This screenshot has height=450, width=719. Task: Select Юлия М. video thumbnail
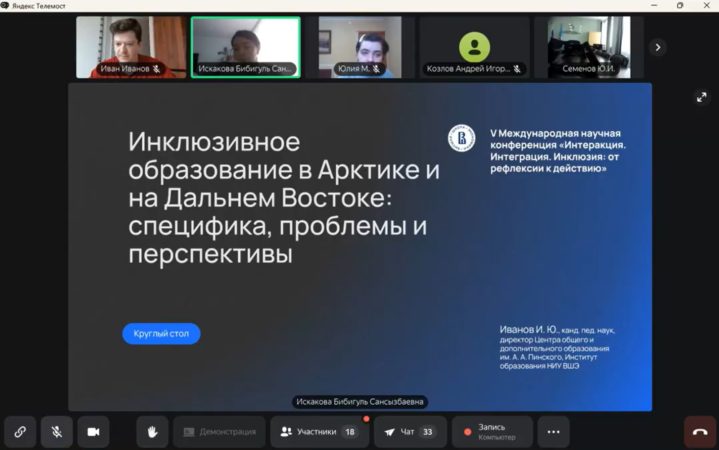[x=360, y=47]
